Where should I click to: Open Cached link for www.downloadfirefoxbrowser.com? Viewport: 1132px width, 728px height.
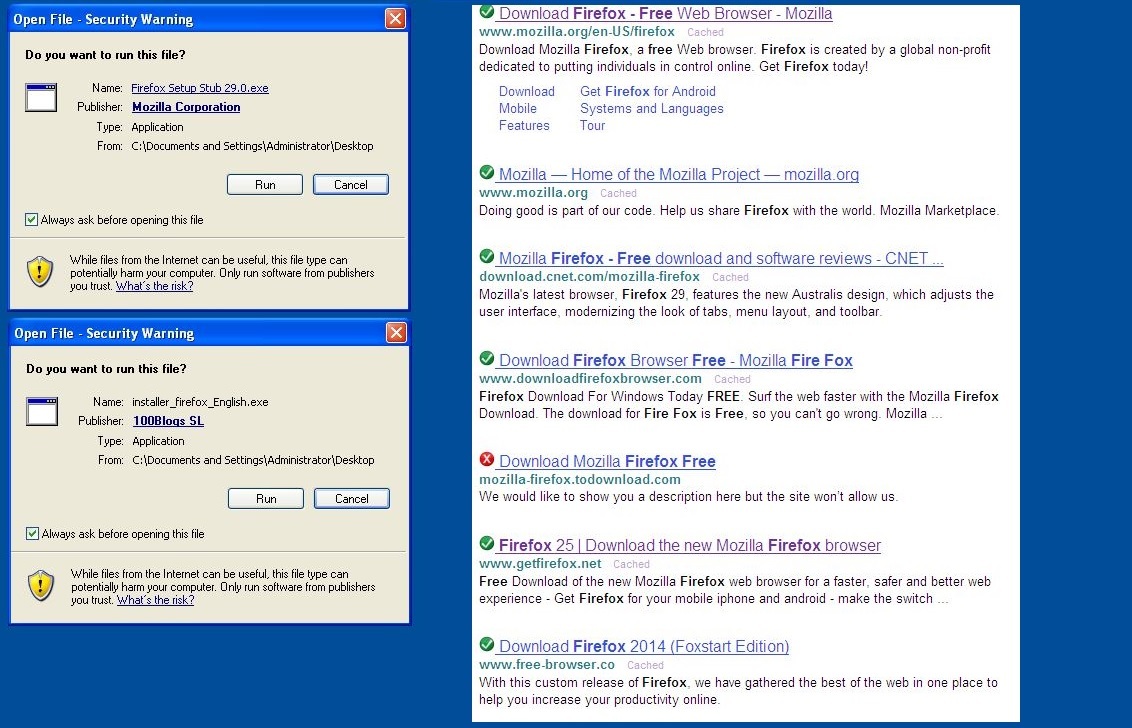[x=732, y=378]
